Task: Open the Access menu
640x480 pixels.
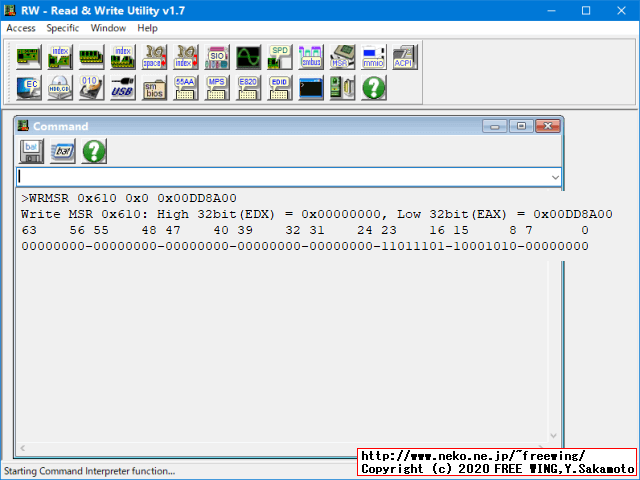Action: click(x=21, y=28)
